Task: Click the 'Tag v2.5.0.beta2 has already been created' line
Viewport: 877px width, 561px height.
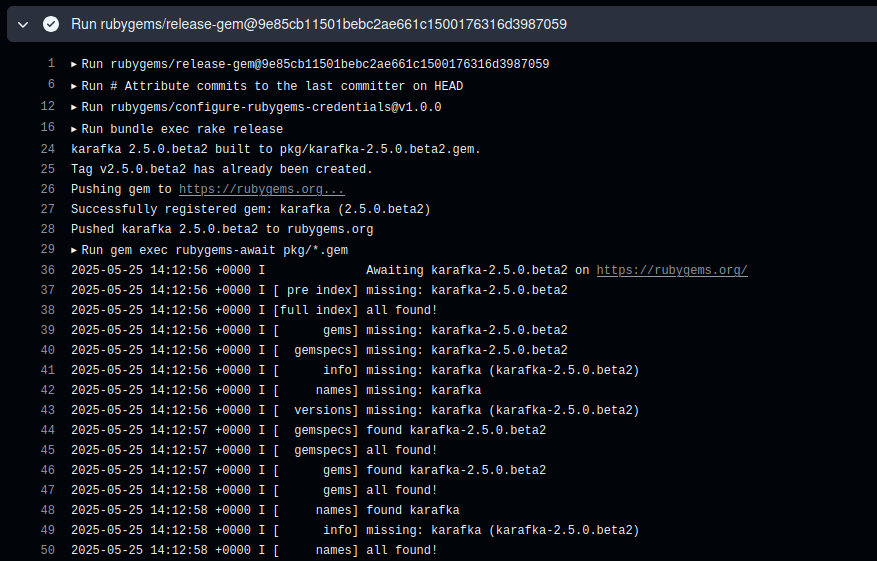Action: pyautogui.click(x=221, y=169)
